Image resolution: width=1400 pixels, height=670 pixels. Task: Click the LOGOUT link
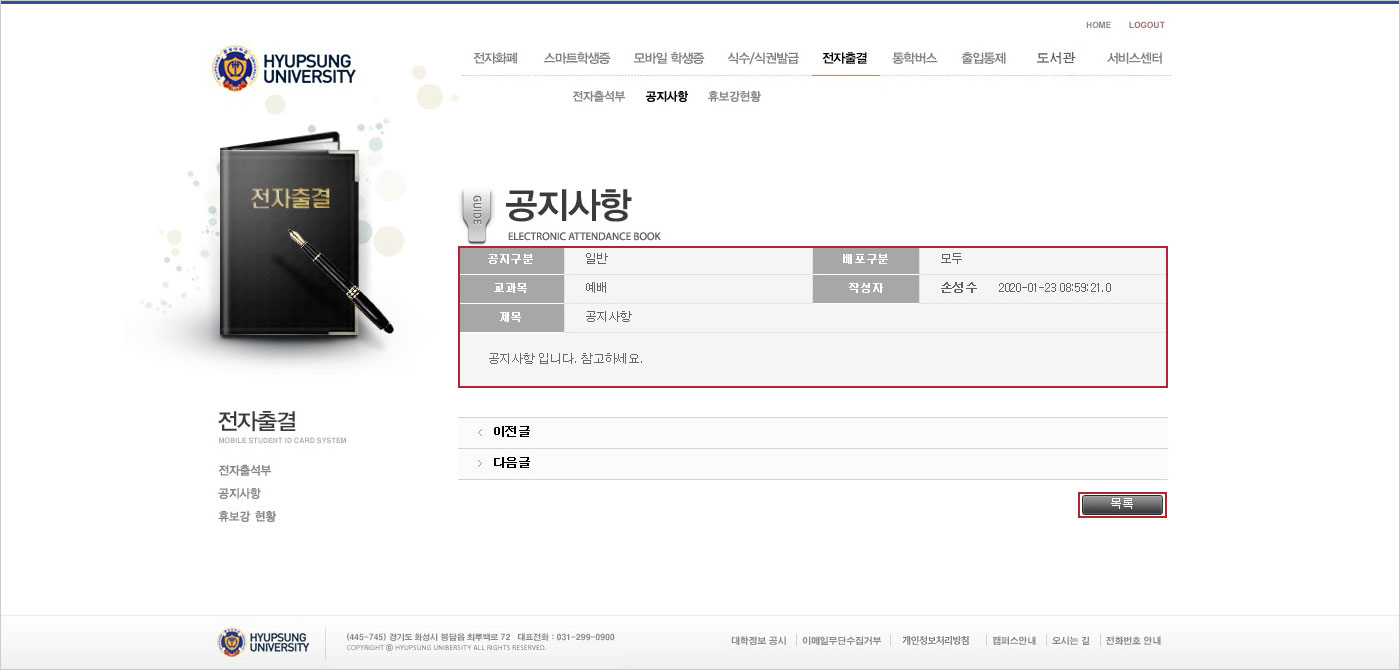1146,25
